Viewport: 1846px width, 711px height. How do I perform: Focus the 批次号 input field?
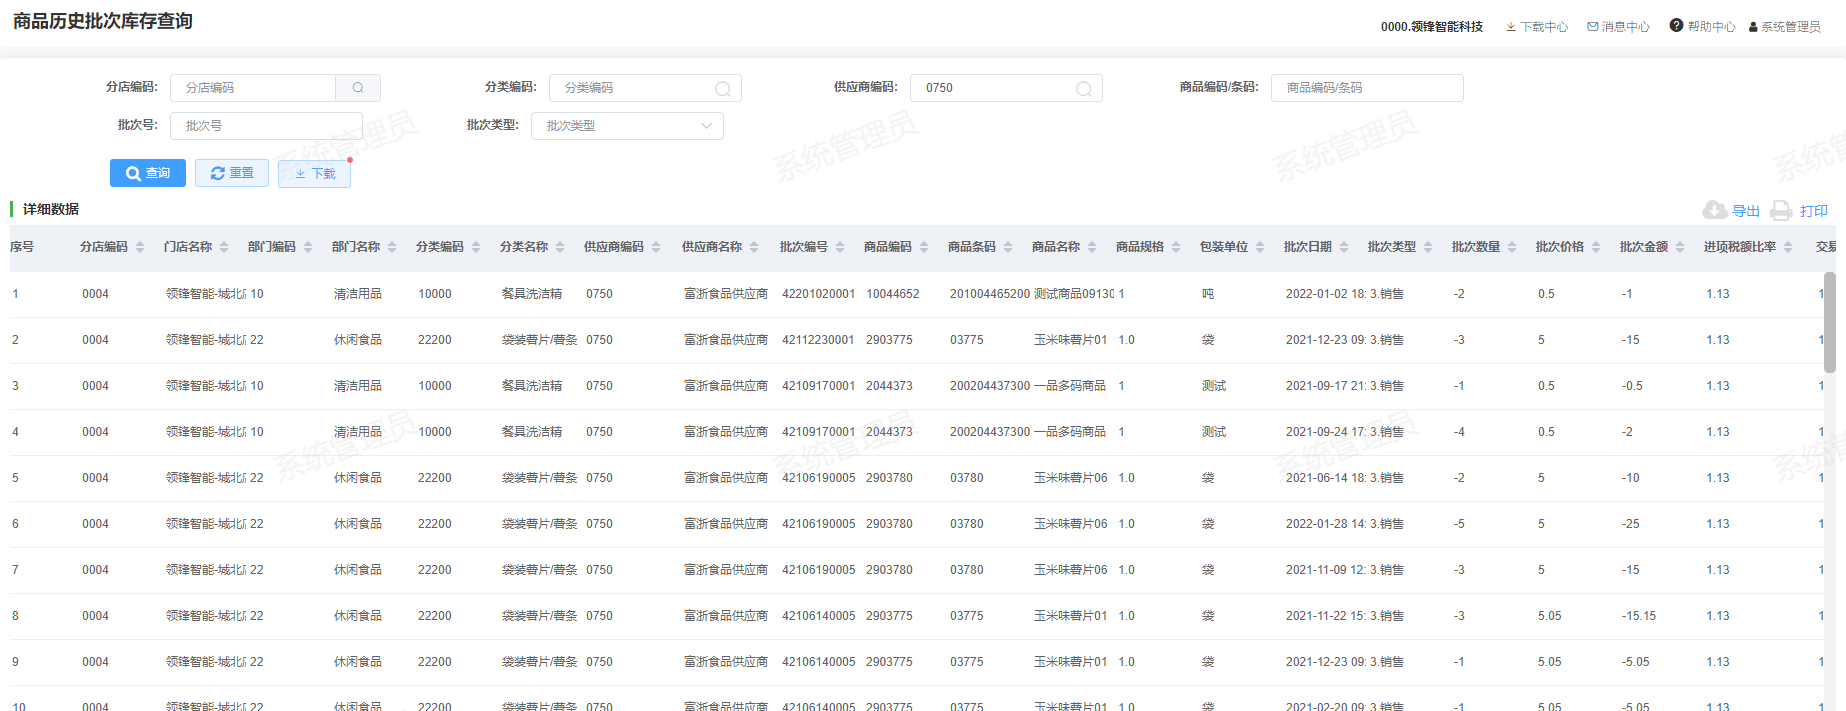point(266,126)
